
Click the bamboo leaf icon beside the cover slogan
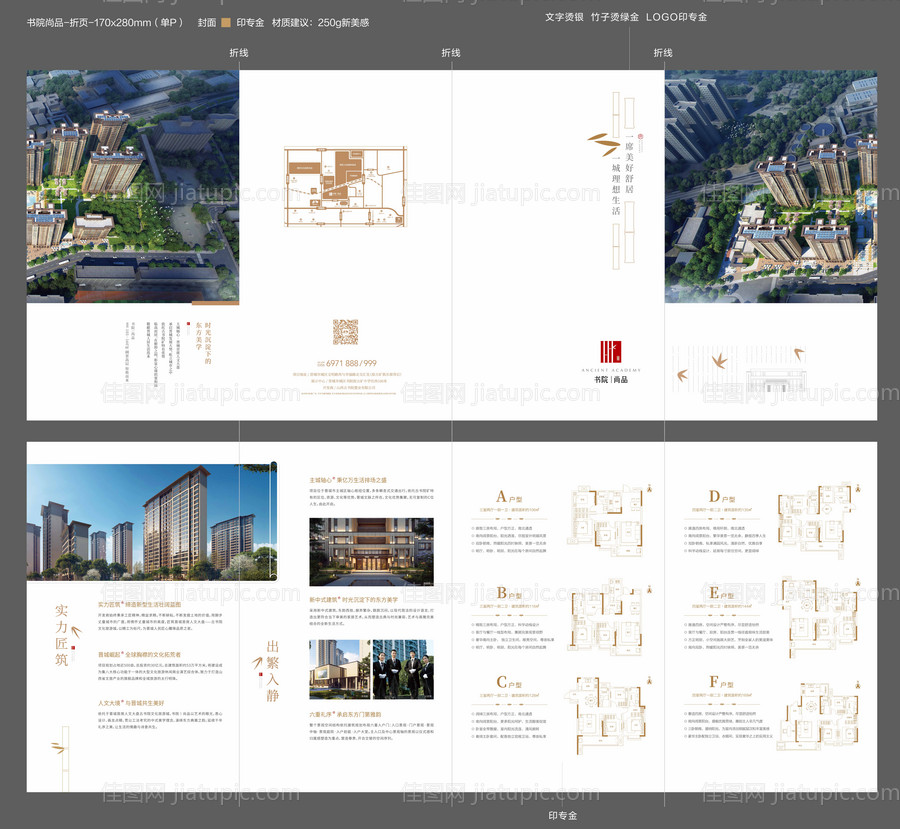pos(598,143)
